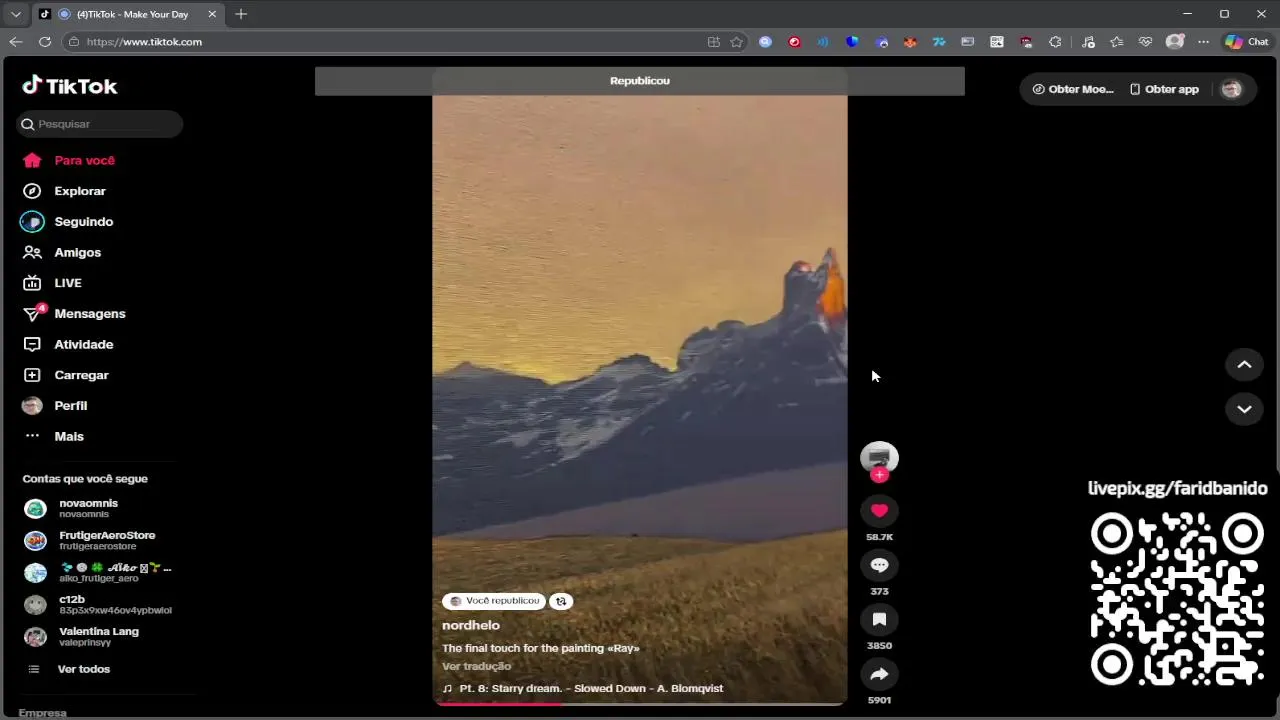Reload the page with refresh icon
This screenshot has width=1280, height=720.
click(45, 42)
